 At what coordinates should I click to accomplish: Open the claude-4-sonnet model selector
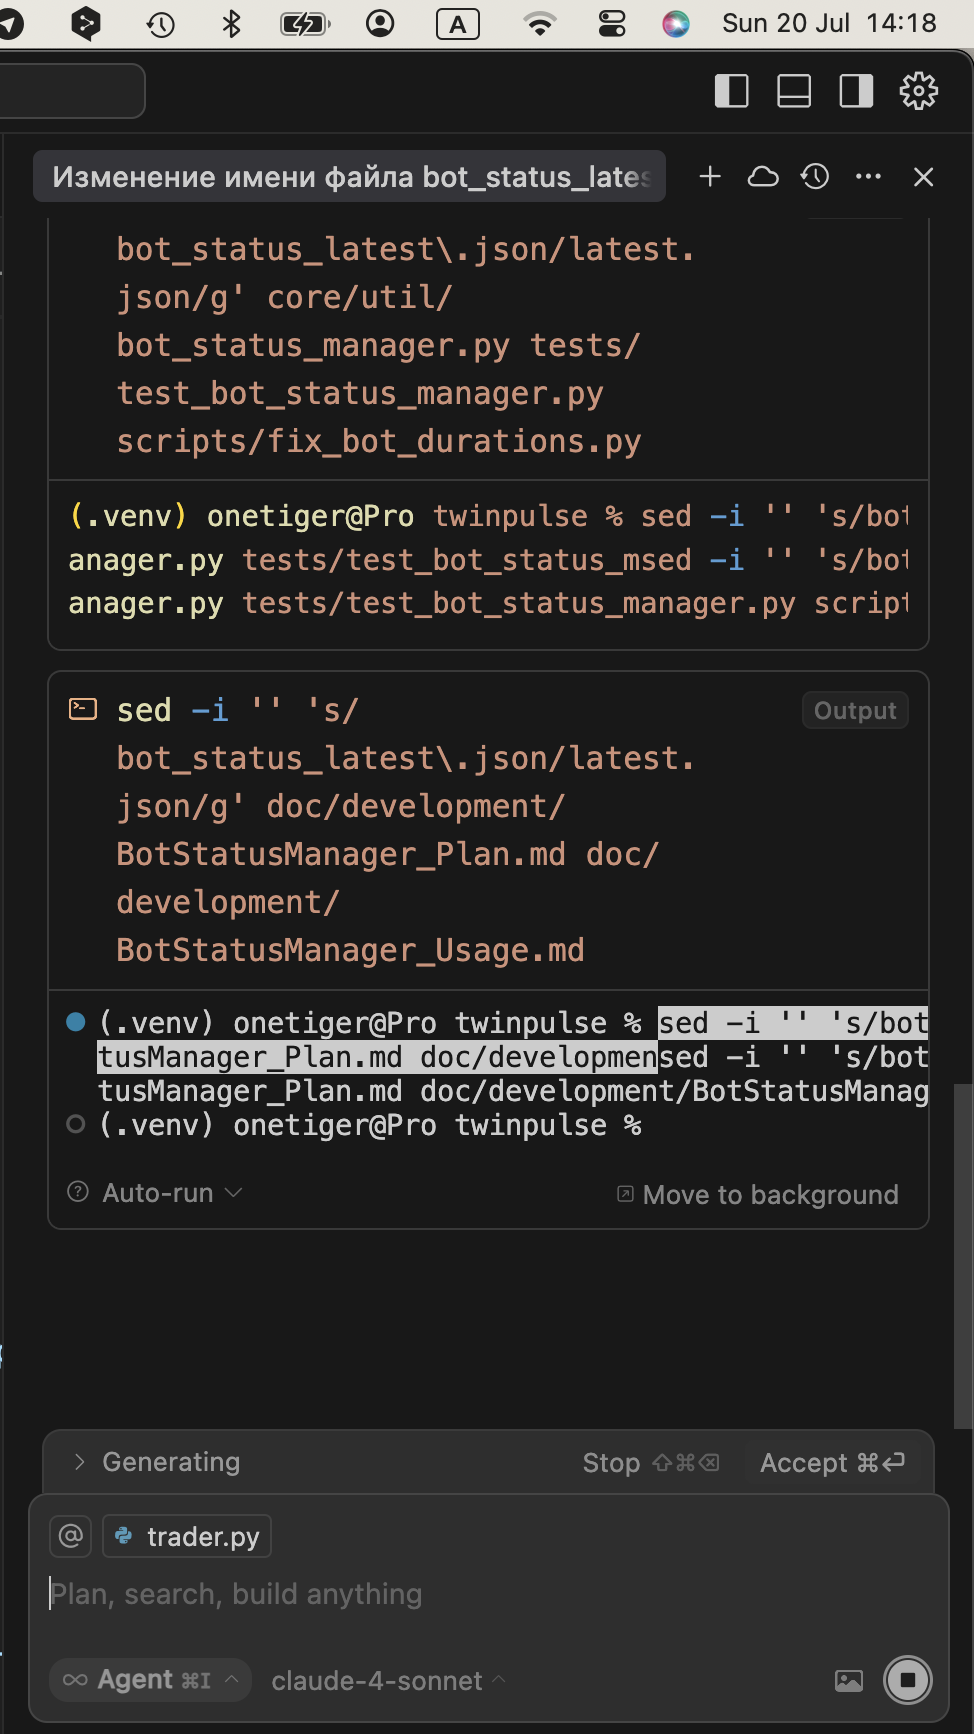[x=388, y=1681]
